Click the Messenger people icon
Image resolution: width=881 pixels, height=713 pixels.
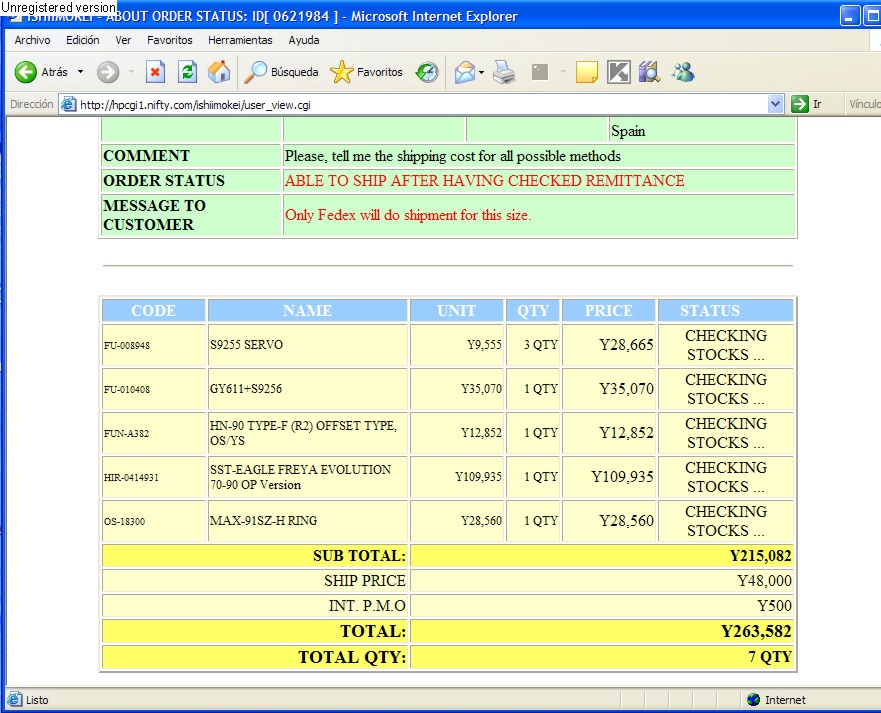tap(684, 72)
